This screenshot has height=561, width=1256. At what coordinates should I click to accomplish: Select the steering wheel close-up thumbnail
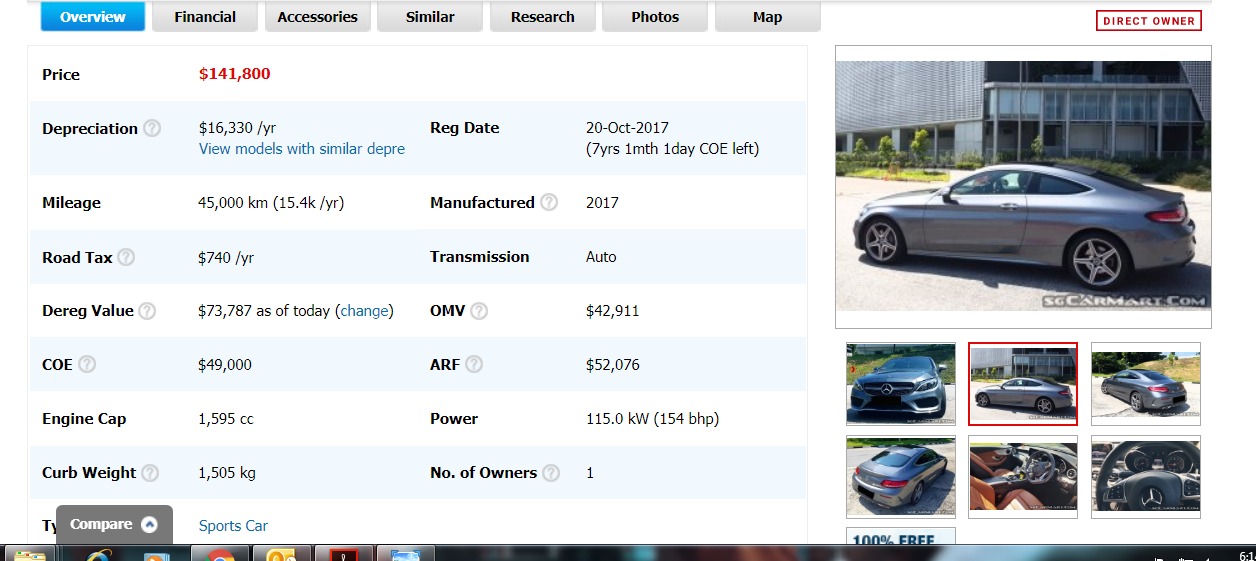click(1145, 477)
